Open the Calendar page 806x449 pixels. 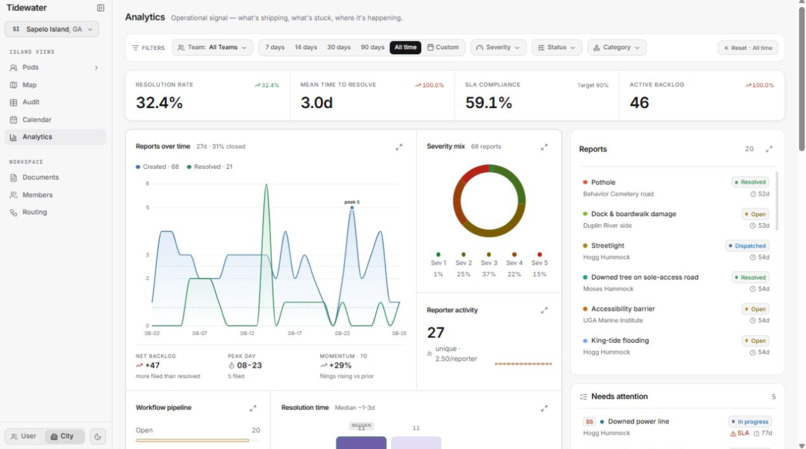tap(55, 120)
